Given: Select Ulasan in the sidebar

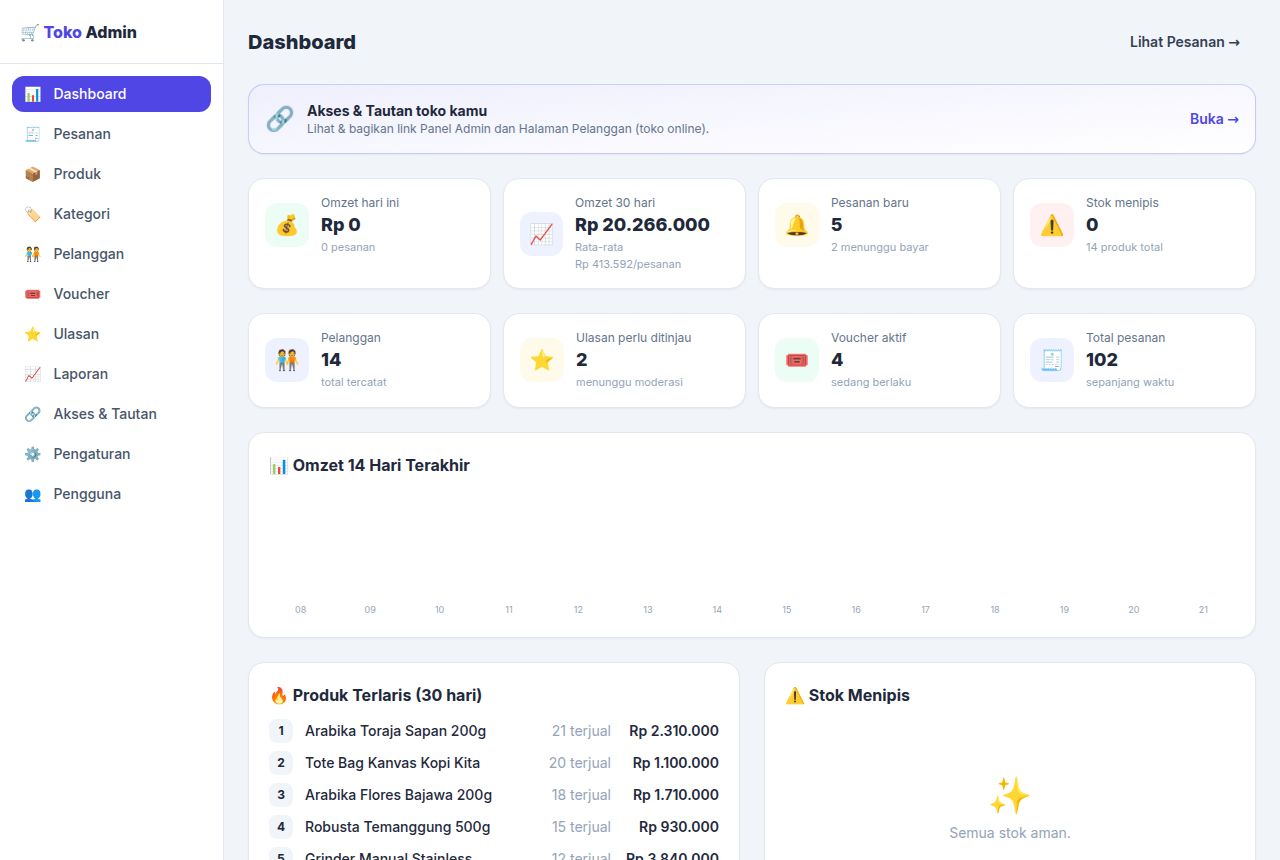Looking at the screenshot, I should point(111,334).
